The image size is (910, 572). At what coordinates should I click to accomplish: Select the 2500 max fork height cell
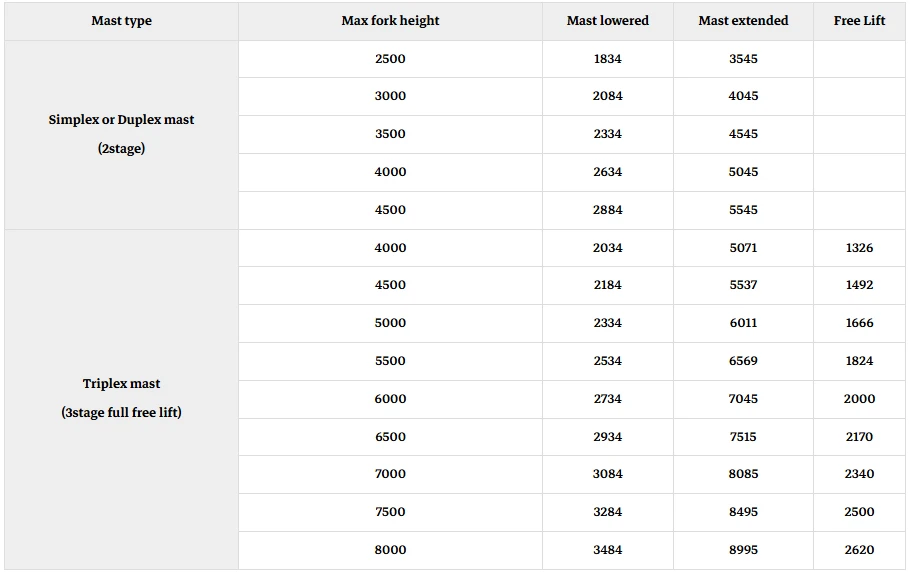tap(390, 59)
